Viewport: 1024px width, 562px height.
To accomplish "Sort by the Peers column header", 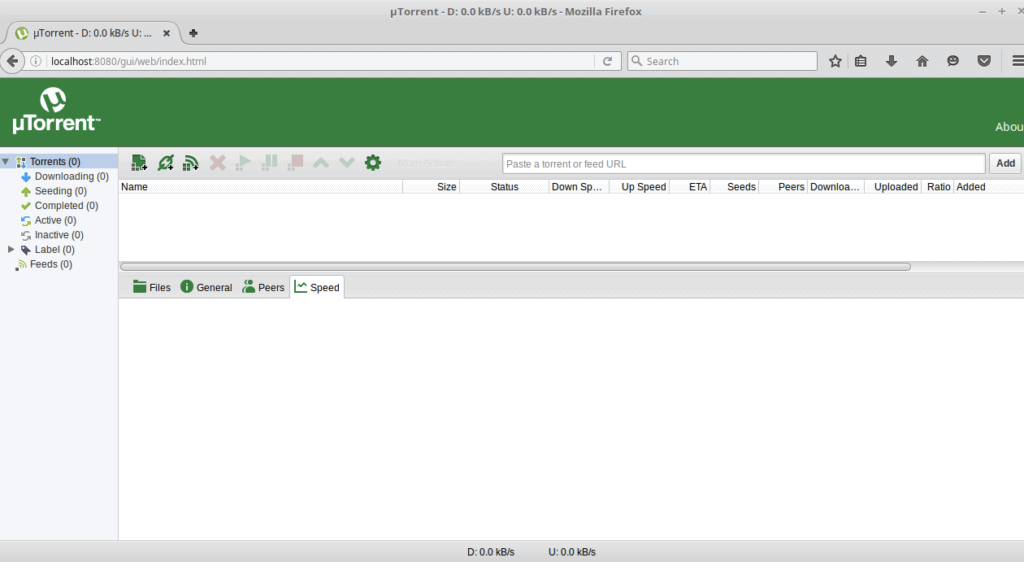I will click(x=783, y=187).
